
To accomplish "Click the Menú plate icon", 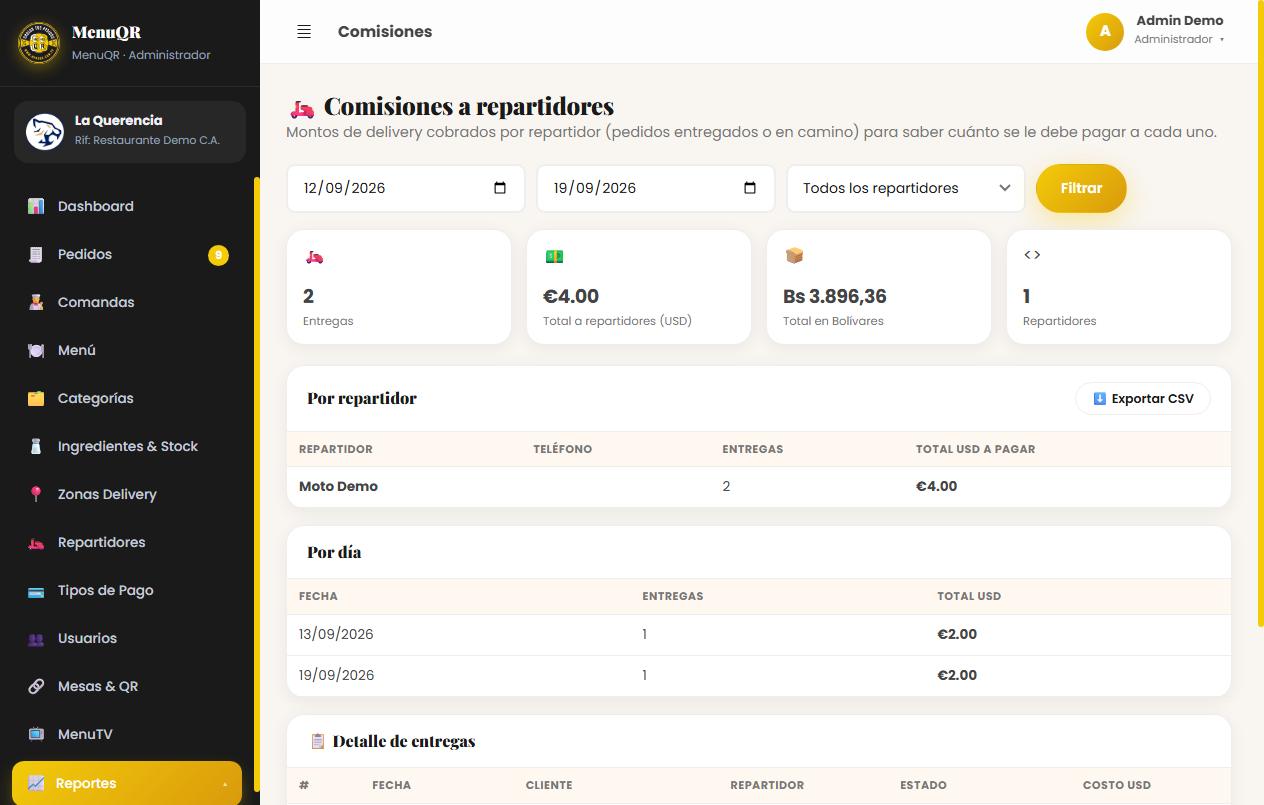I will tap(36, 350).
